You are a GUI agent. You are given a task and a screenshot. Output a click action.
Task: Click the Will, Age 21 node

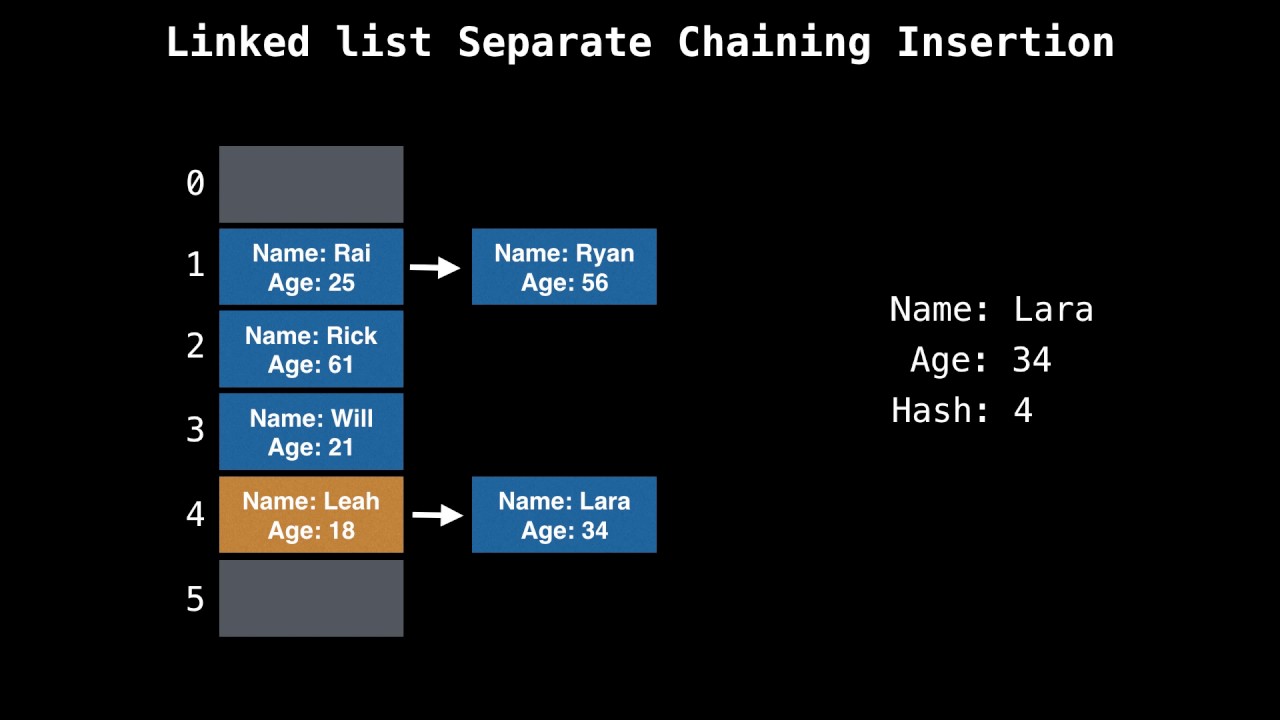311,432
